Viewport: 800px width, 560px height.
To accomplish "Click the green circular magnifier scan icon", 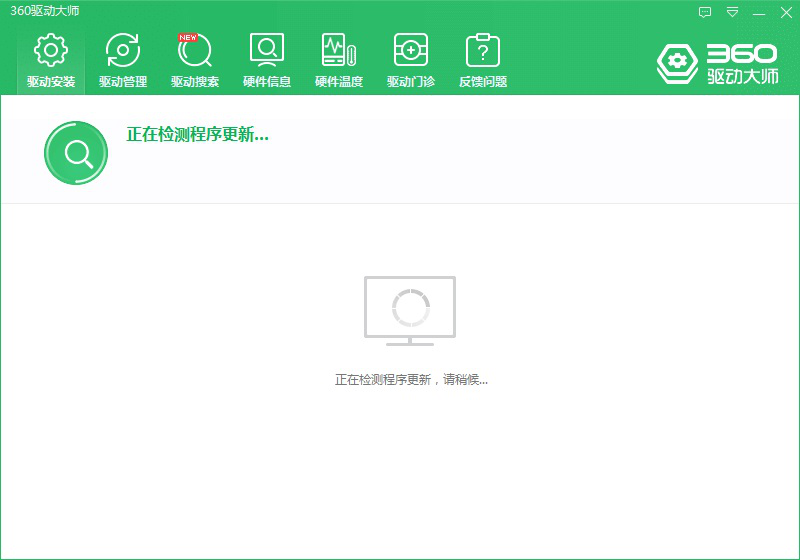I will [x=76, y=153].
